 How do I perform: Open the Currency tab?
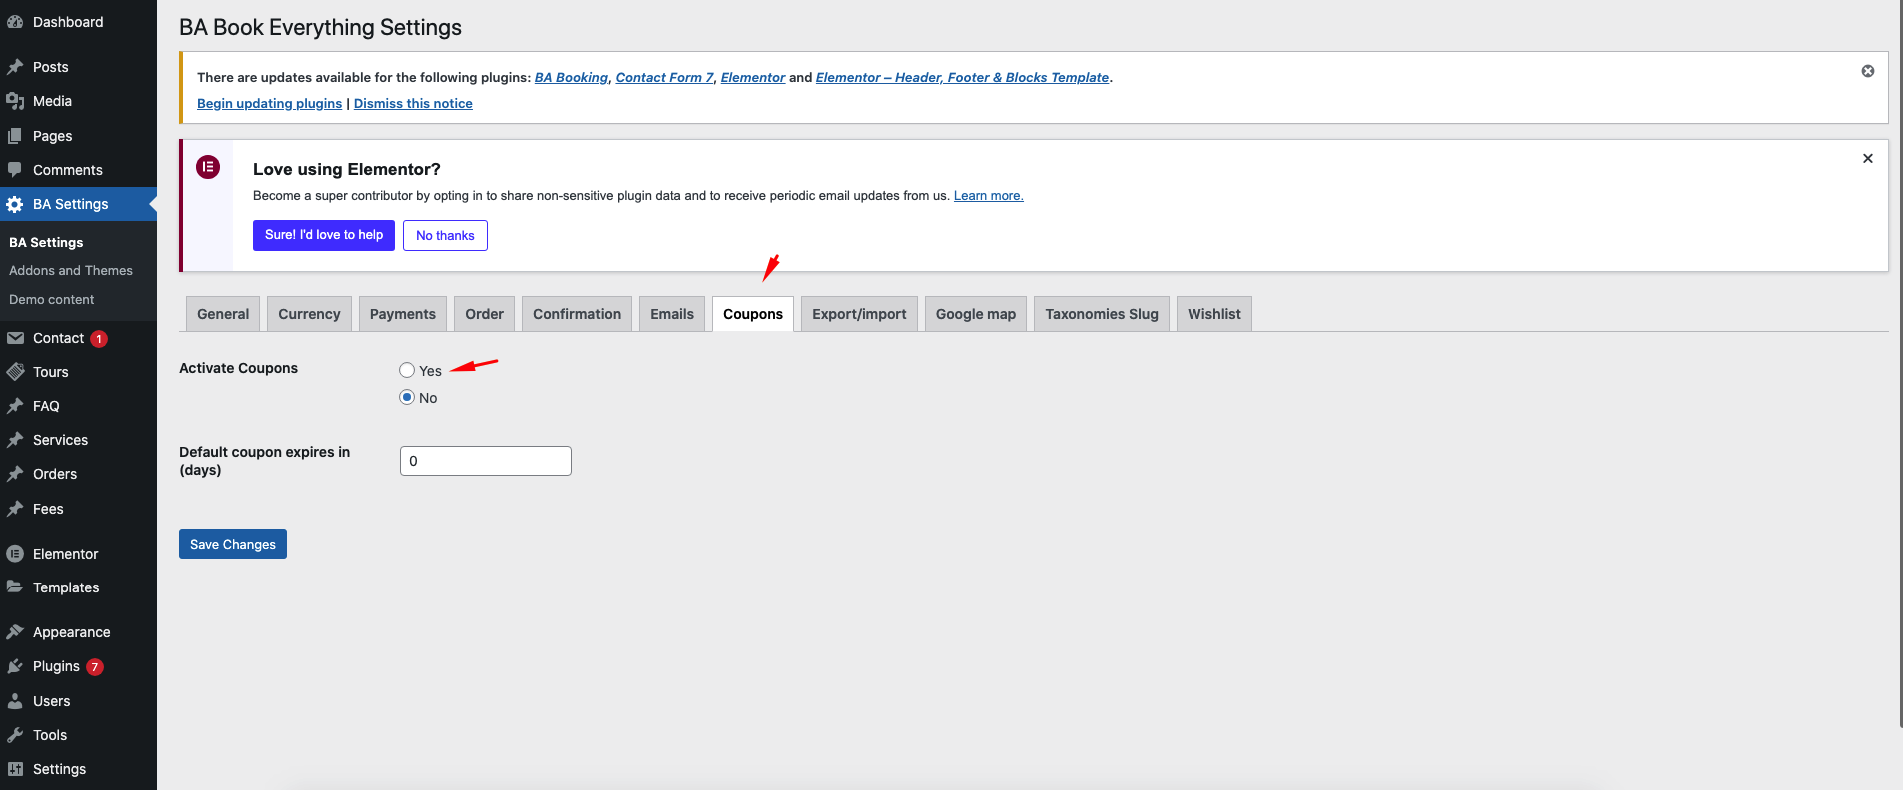pyautogui.click(x=309, y=314)
